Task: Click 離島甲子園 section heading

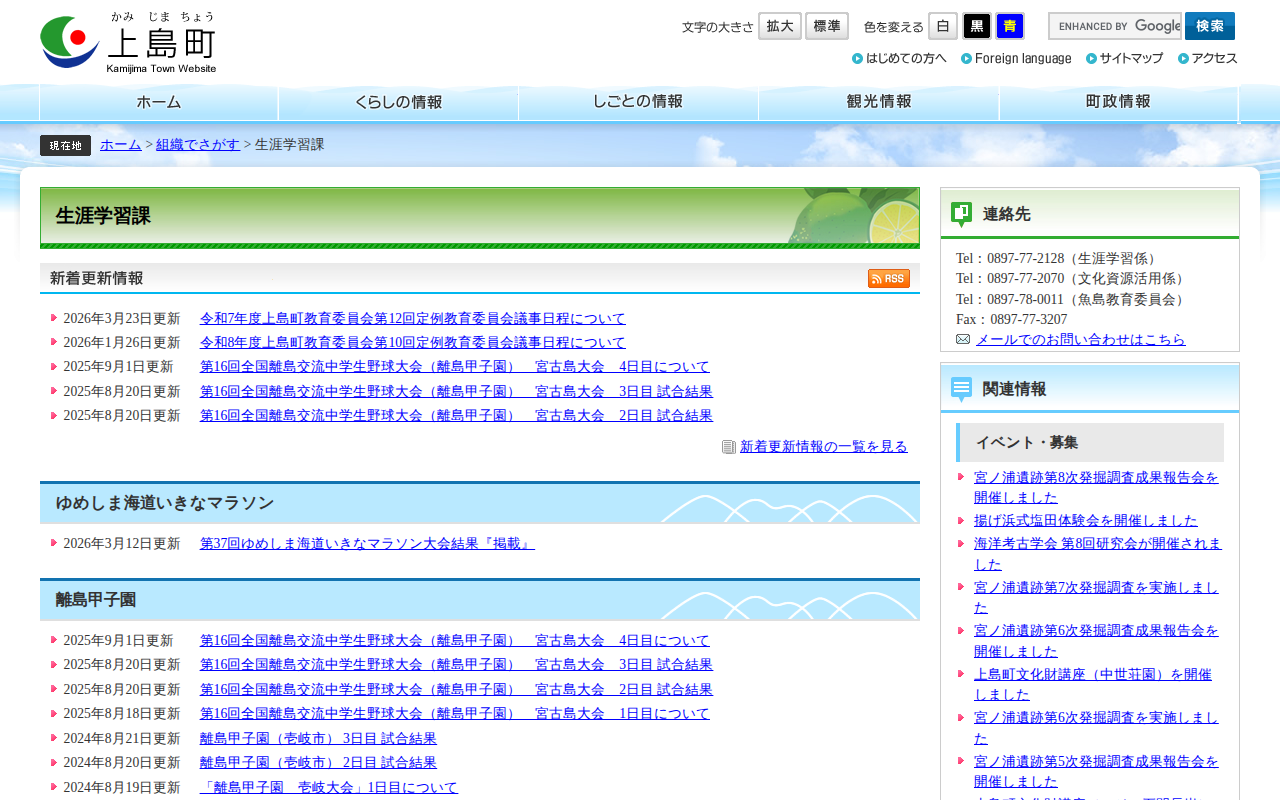Action: point(96,600)
